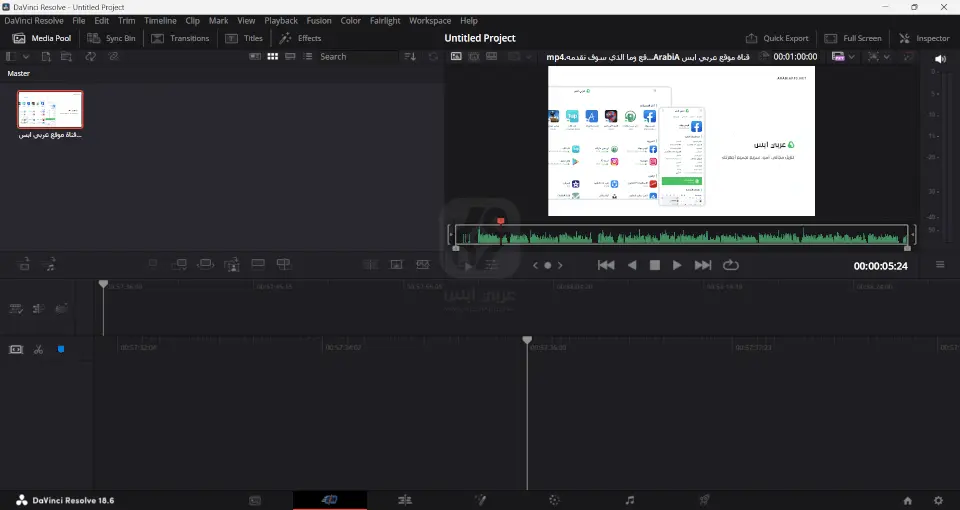Open the Inspector panel
The height and width of the screenshot is (510, 960).
[924, 38]
